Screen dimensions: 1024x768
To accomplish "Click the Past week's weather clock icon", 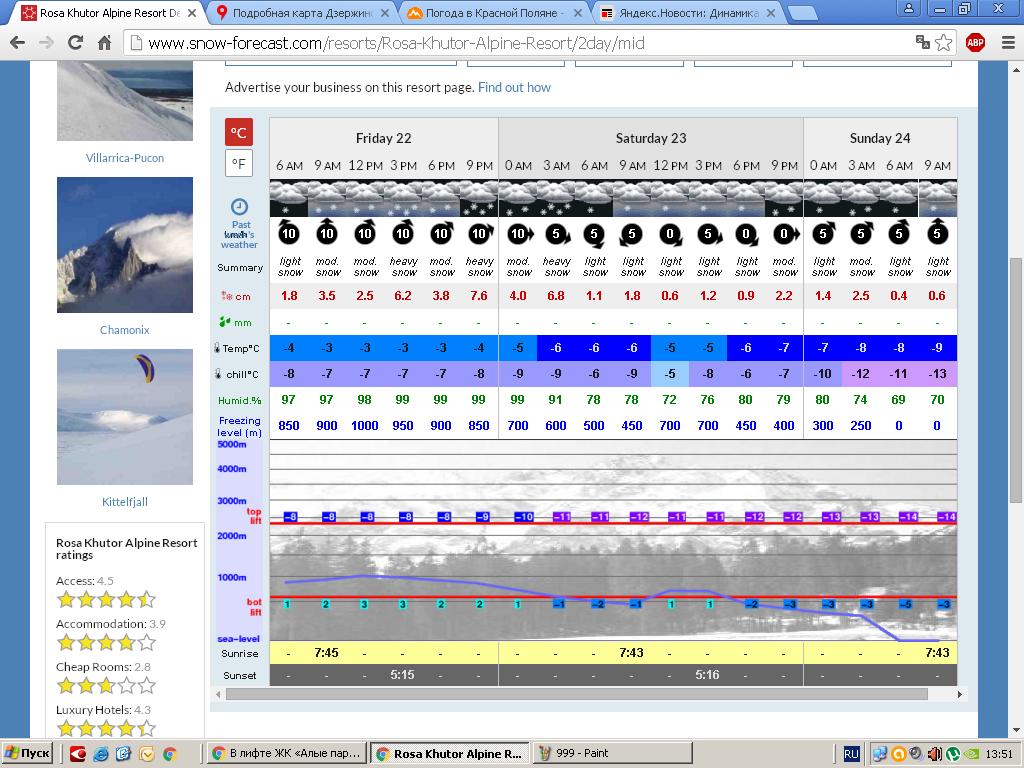I will coord(240,207).
